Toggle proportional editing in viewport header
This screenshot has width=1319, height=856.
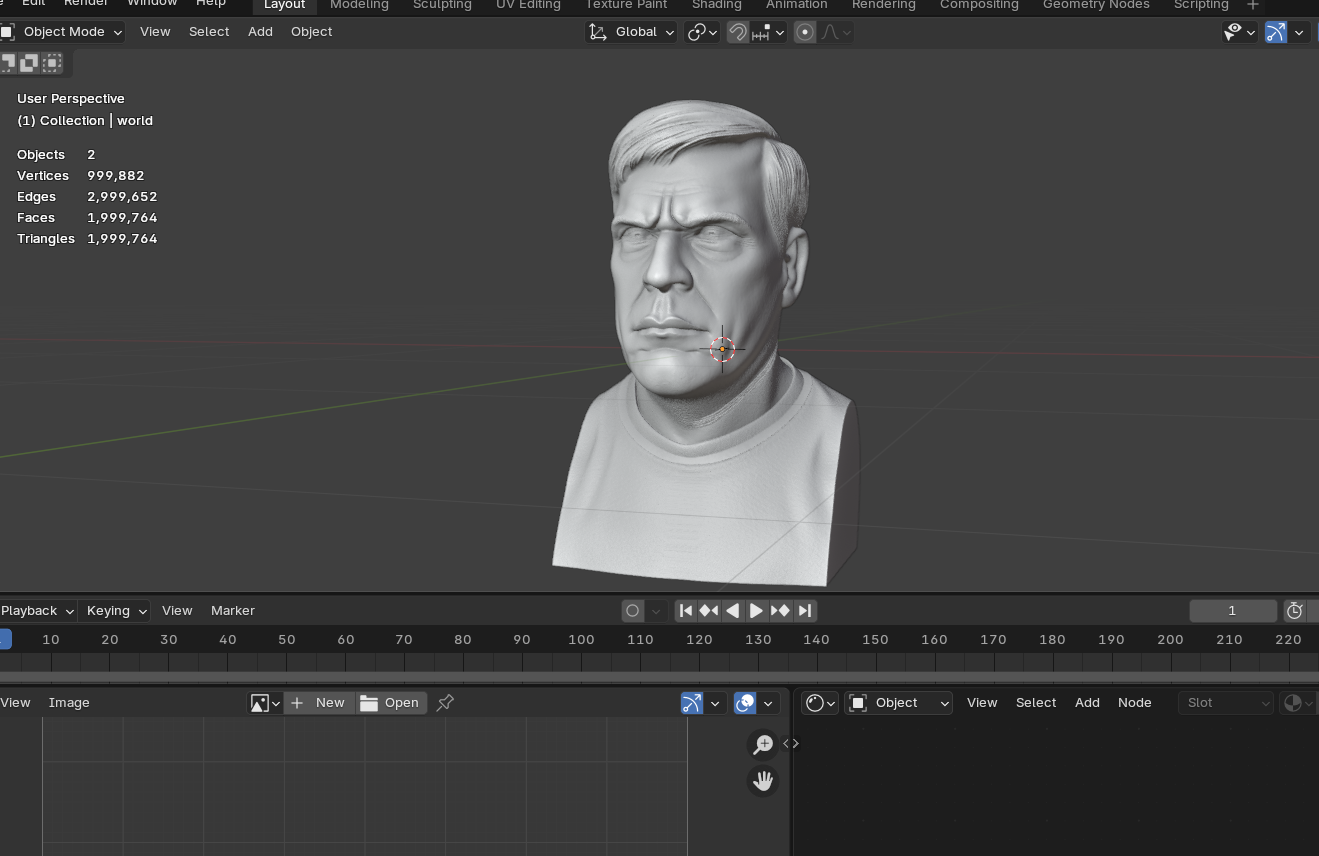(x=805, y=32)
